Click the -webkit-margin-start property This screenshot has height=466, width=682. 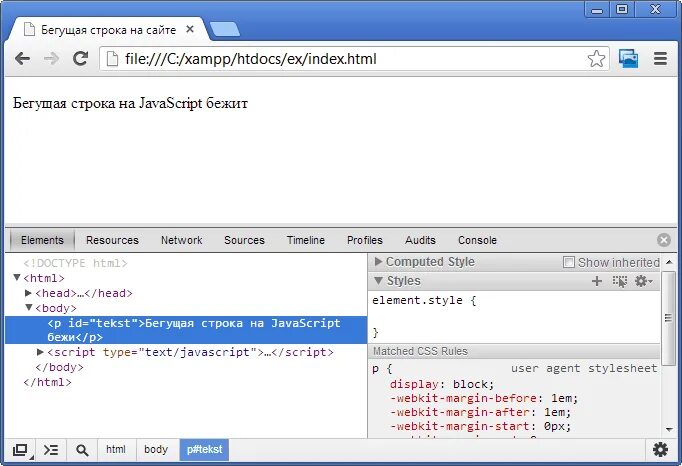tap(480, 426)
